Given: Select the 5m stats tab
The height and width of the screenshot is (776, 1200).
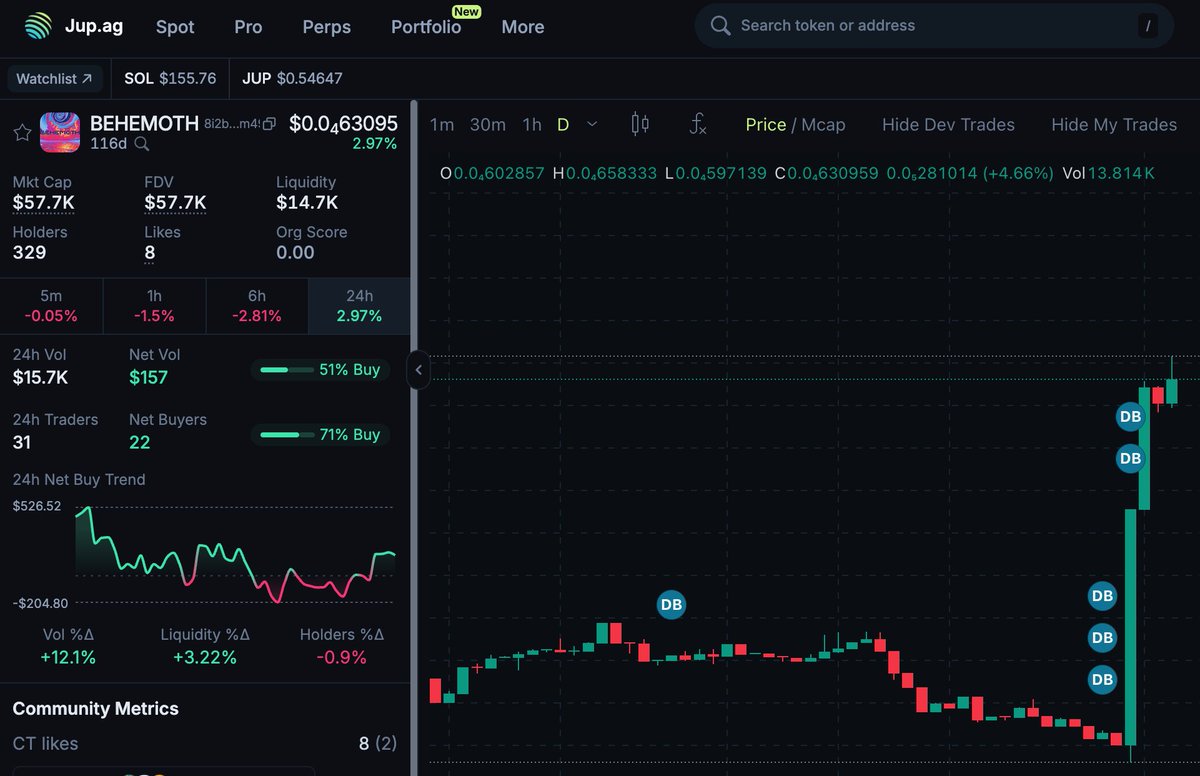Looking at the screenshot, I should (51, 306).
